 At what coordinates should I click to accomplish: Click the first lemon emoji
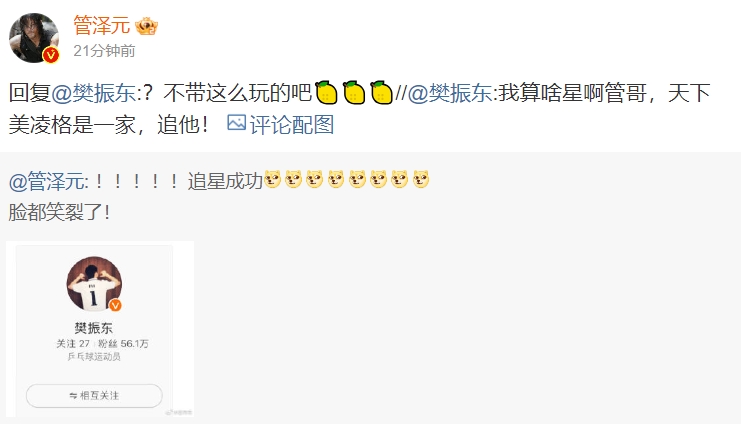click(326, 92)
